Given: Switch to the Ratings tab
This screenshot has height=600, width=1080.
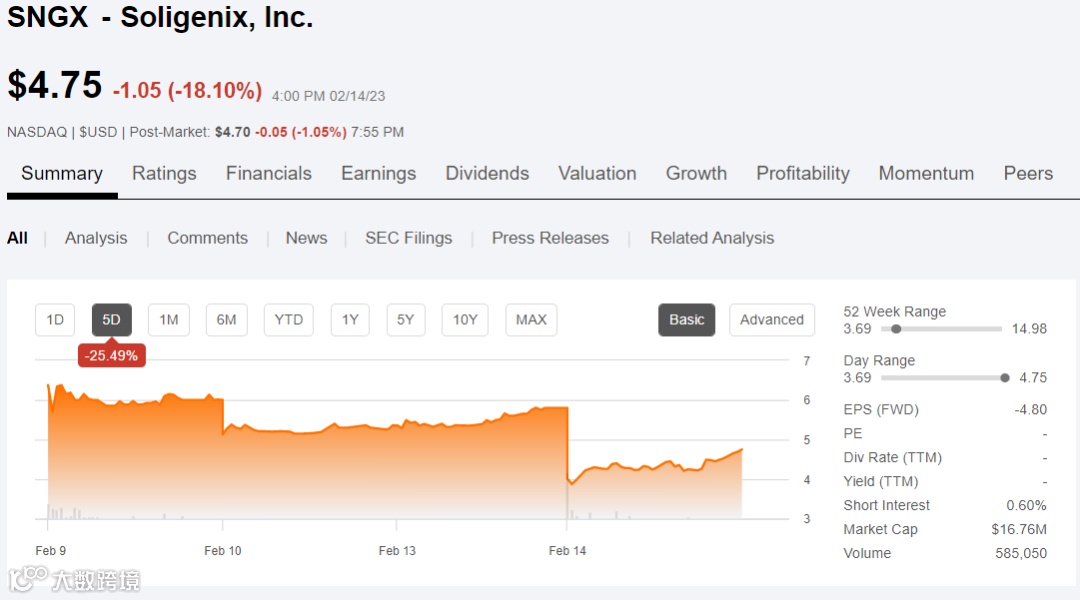Looking at the screenshot, I should tap(164, 173).
